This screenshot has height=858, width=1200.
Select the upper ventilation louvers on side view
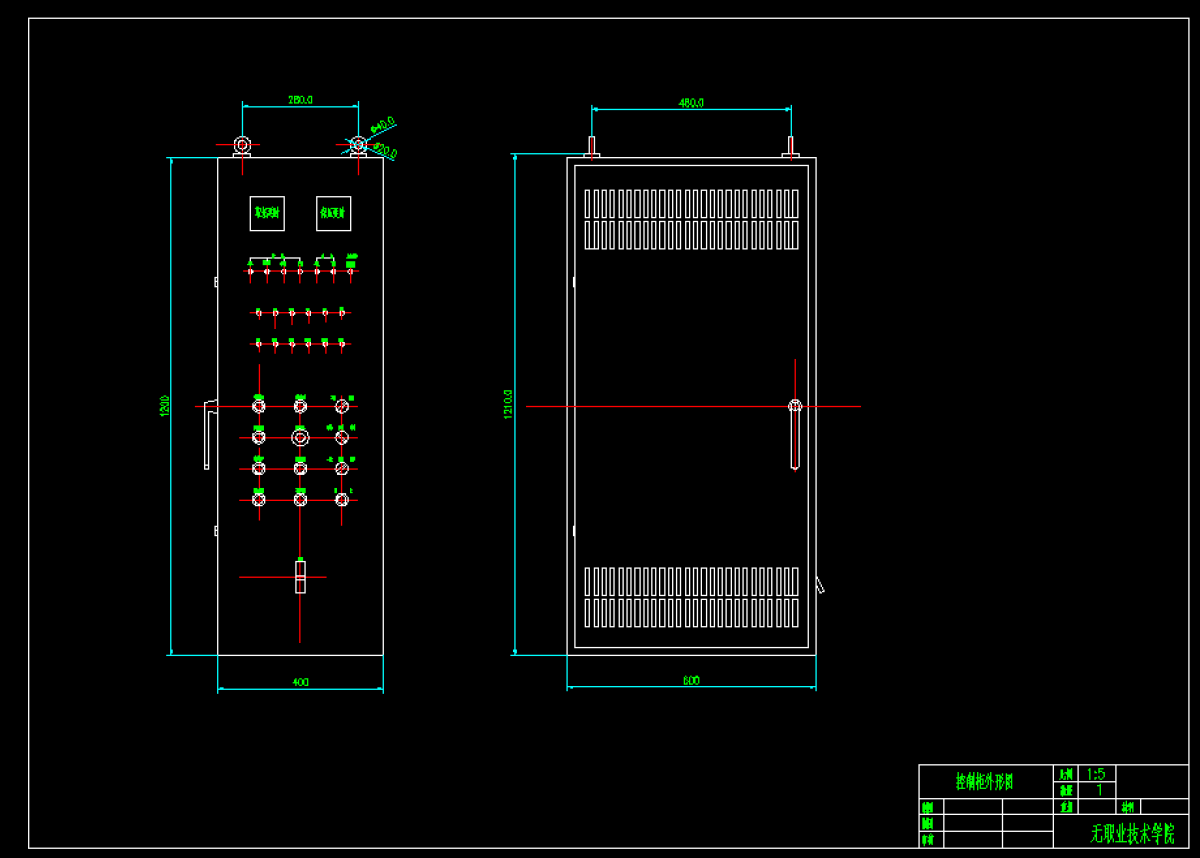(x=691, y=219)
